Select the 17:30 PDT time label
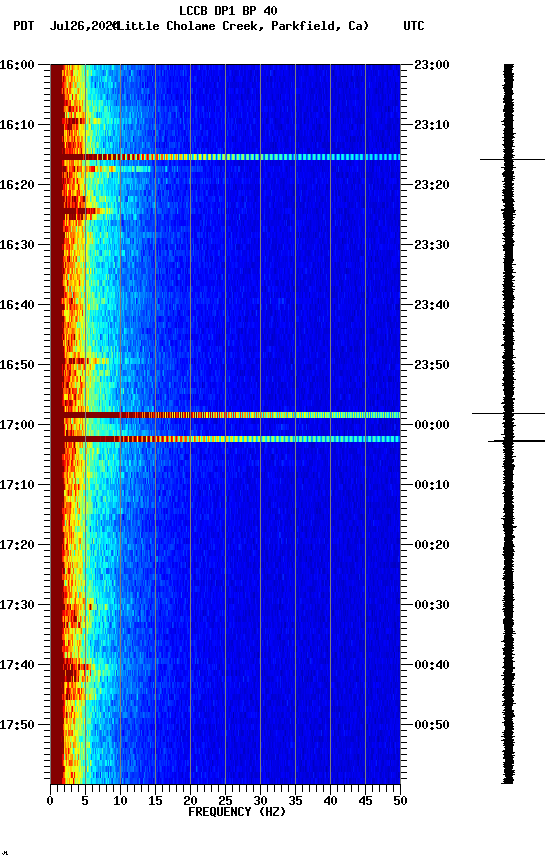Screen dimensions: 552x864 [17, 605]
